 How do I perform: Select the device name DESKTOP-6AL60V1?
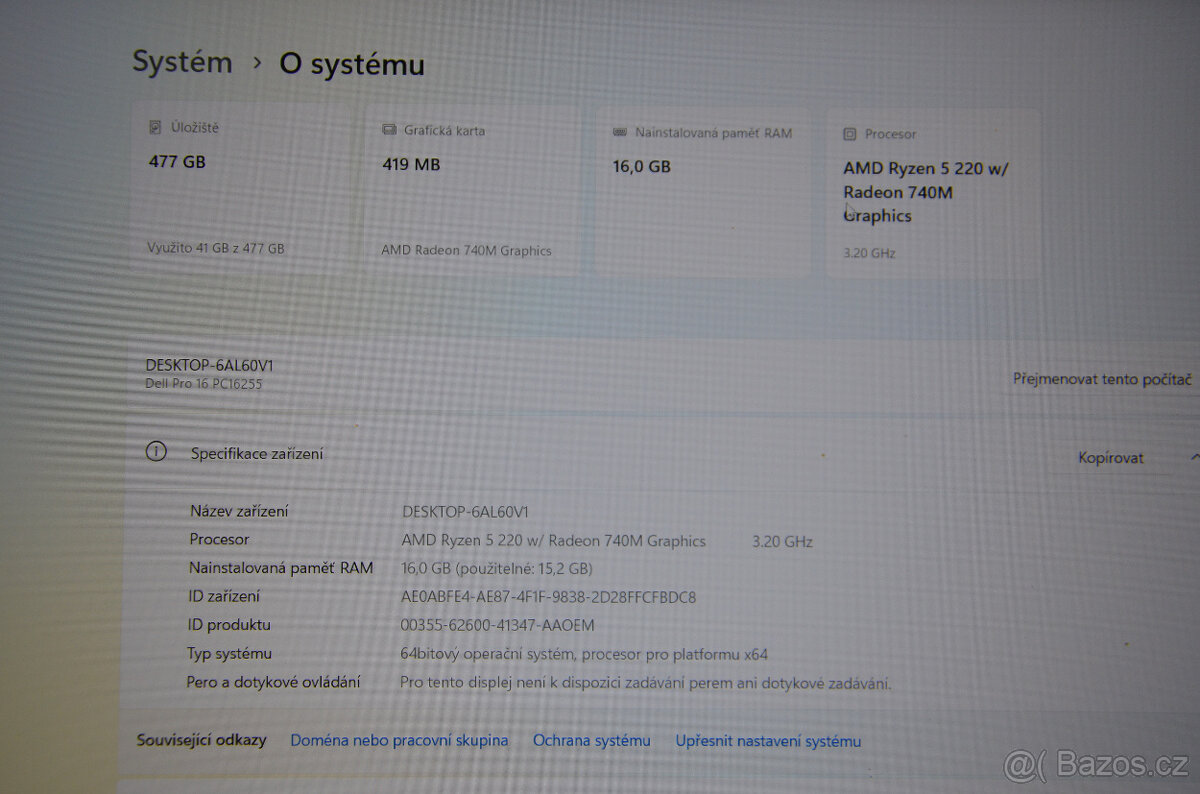coord(209,365)
